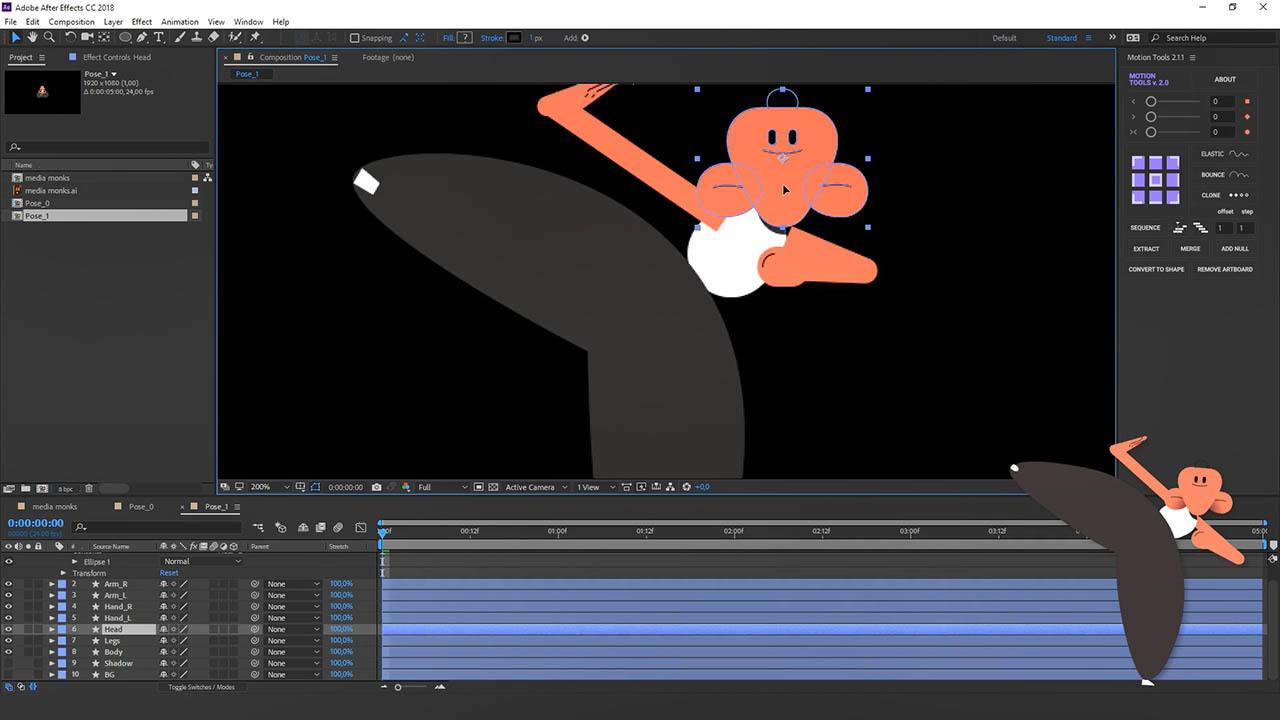1280x720 pixels.
Task: Open the 1 View layout dropdown
Action: point(594,487)
